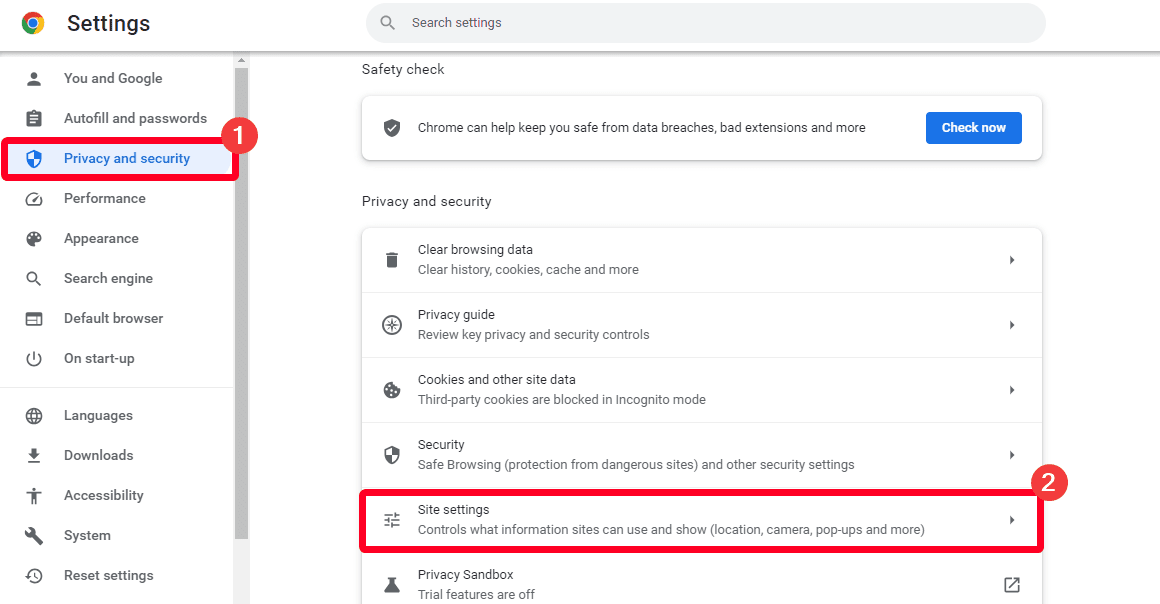Click the Cookies and other site data icon
1160x604 pixels.
[x=391, y=389]
